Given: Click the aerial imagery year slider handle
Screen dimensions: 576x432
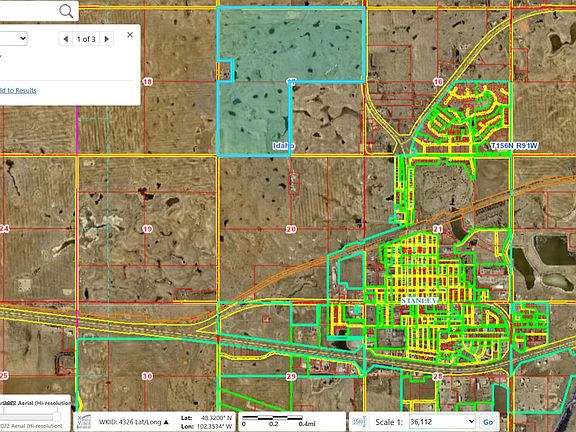Looking at the screenshot, I should (x=57, y=416).
